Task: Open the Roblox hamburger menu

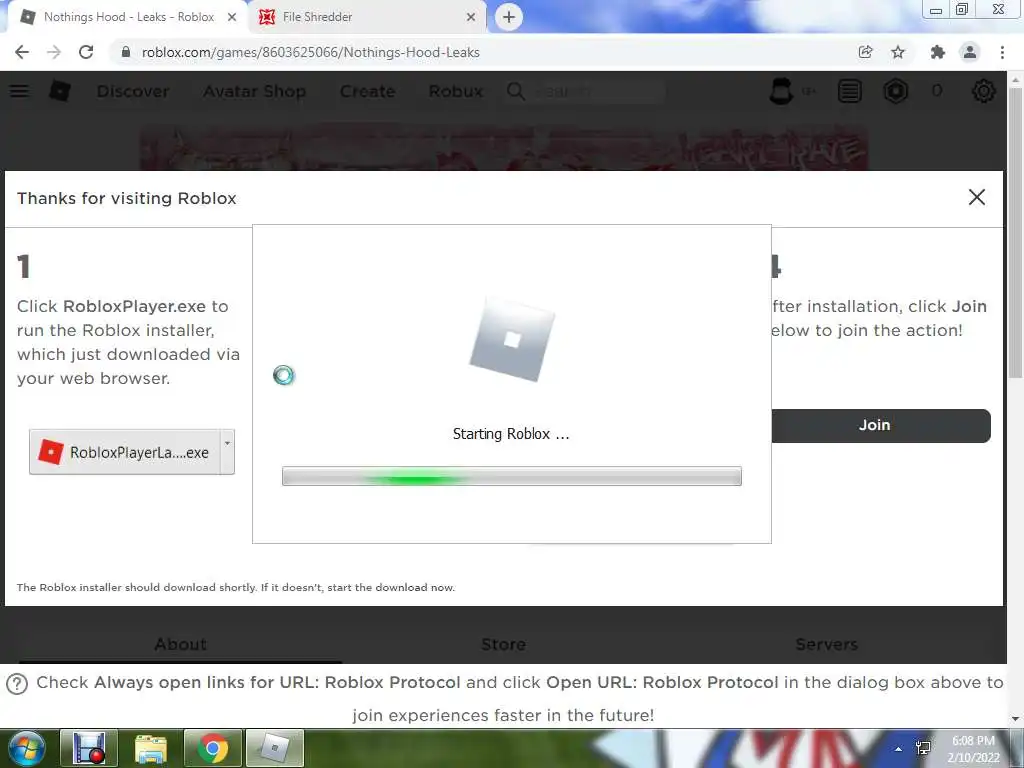Action: coord(20,91)
